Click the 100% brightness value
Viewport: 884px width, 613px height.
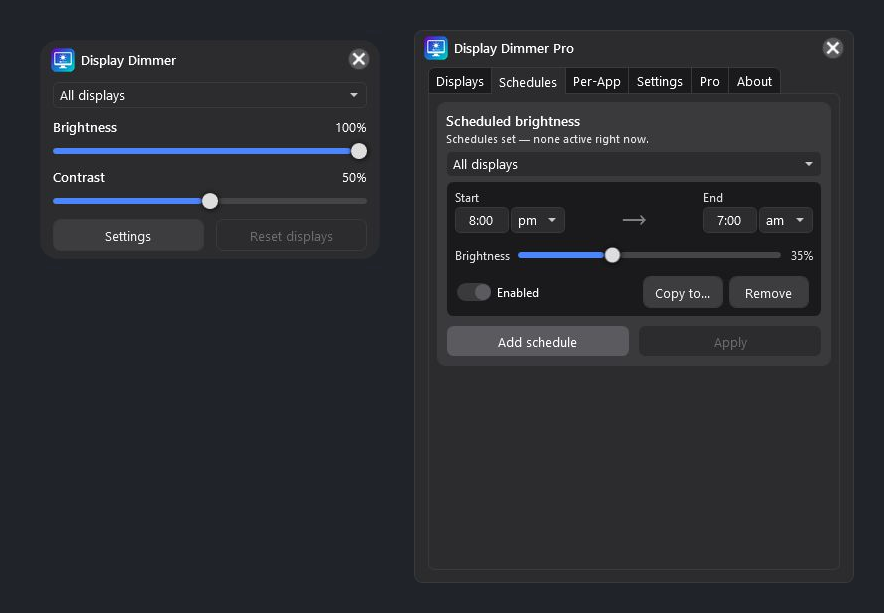tap(351, 128)
